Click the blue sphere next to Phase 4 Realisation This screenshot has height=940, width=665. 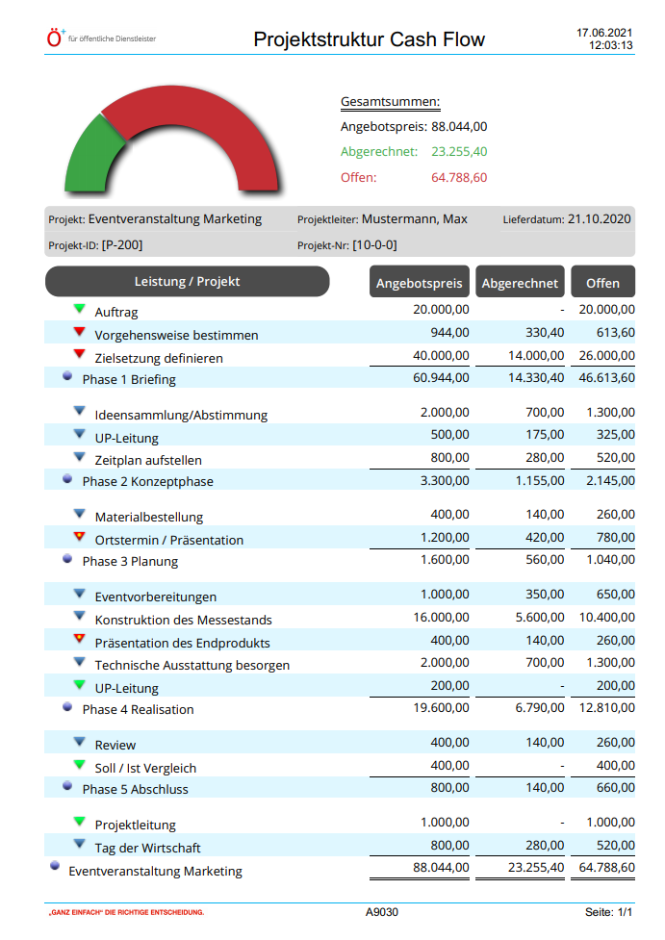tap(67, 707)
